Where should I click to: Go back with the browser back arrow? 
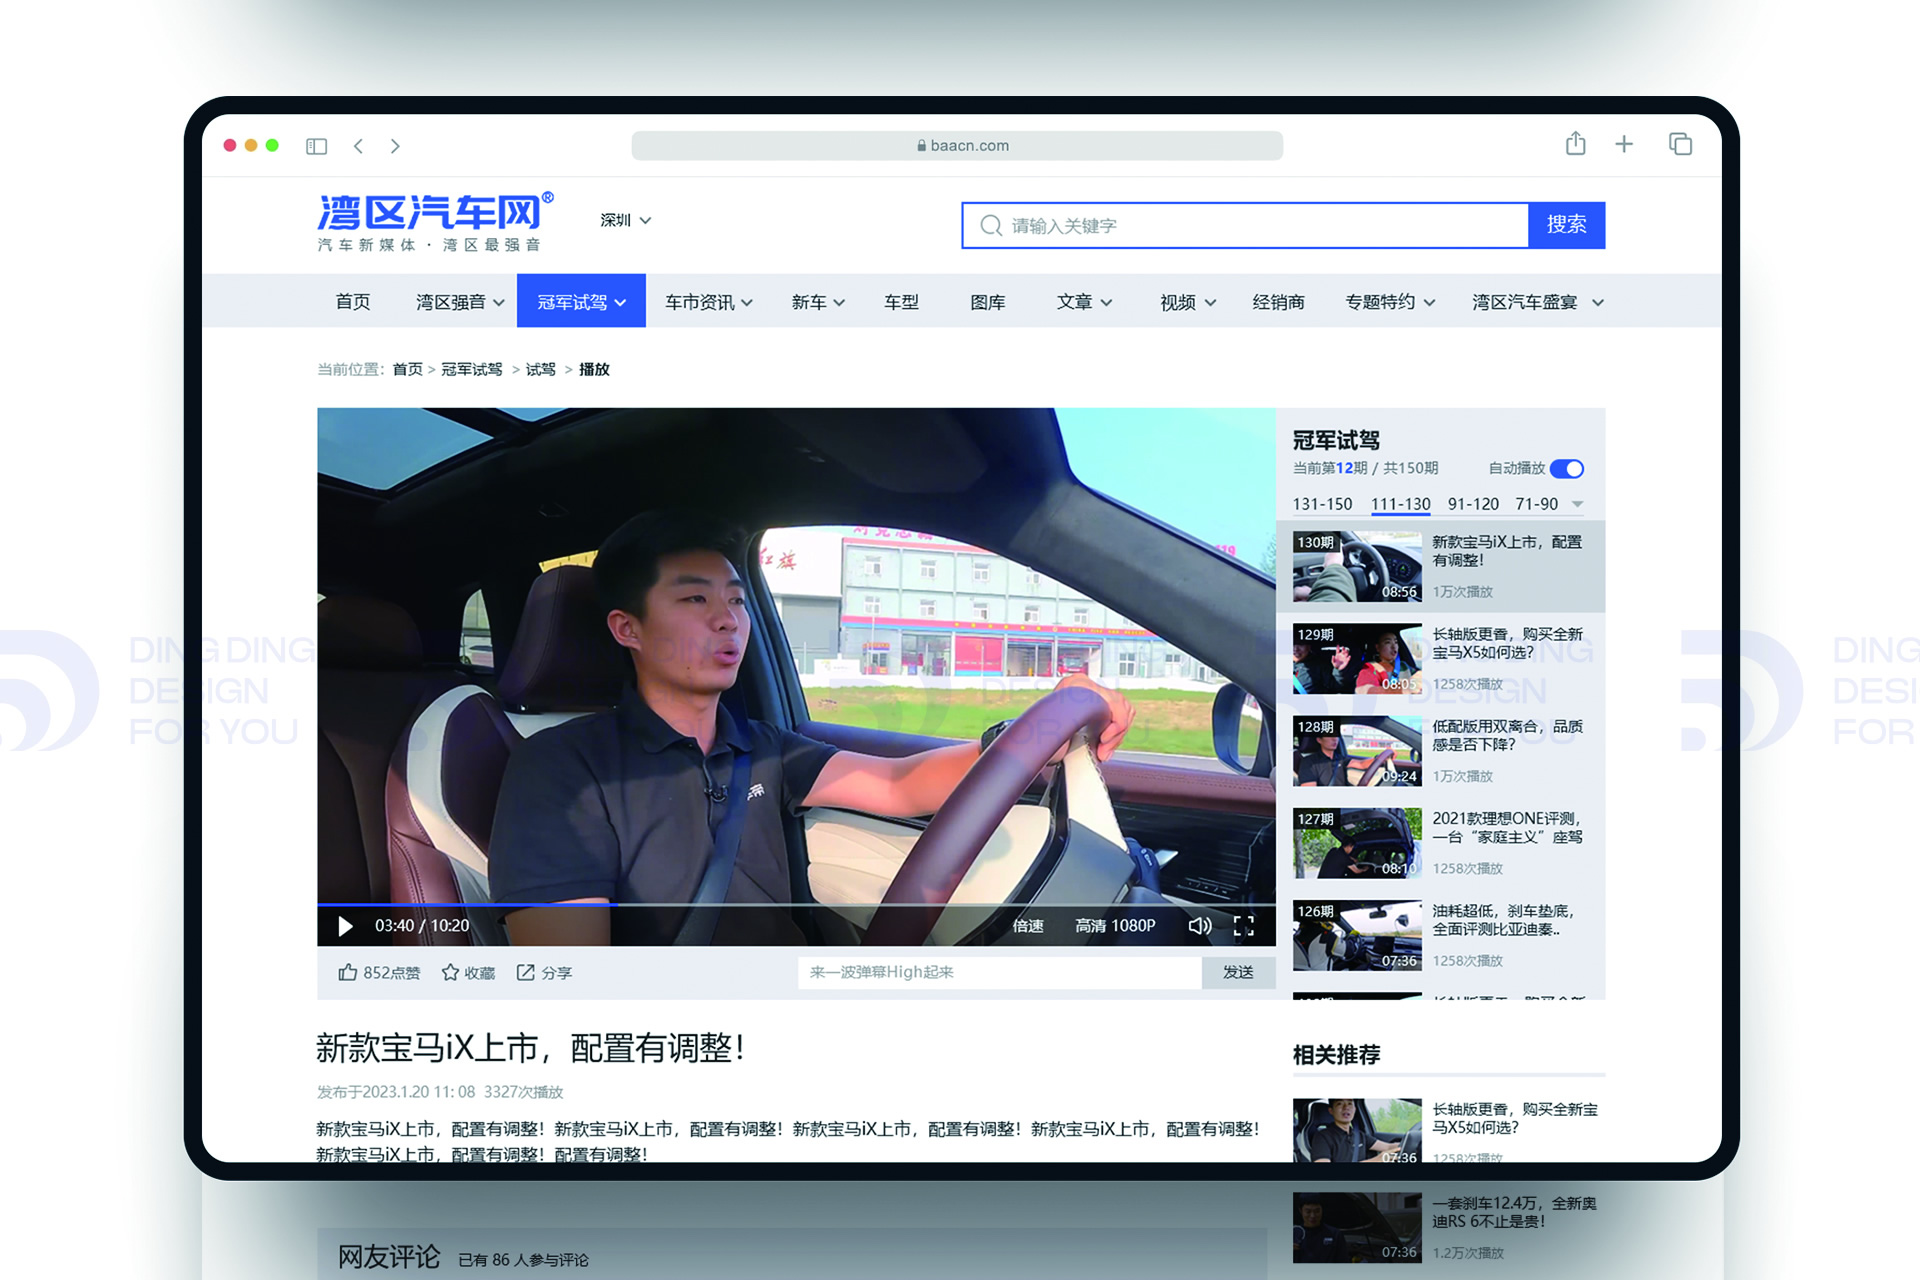click(358, 146)
